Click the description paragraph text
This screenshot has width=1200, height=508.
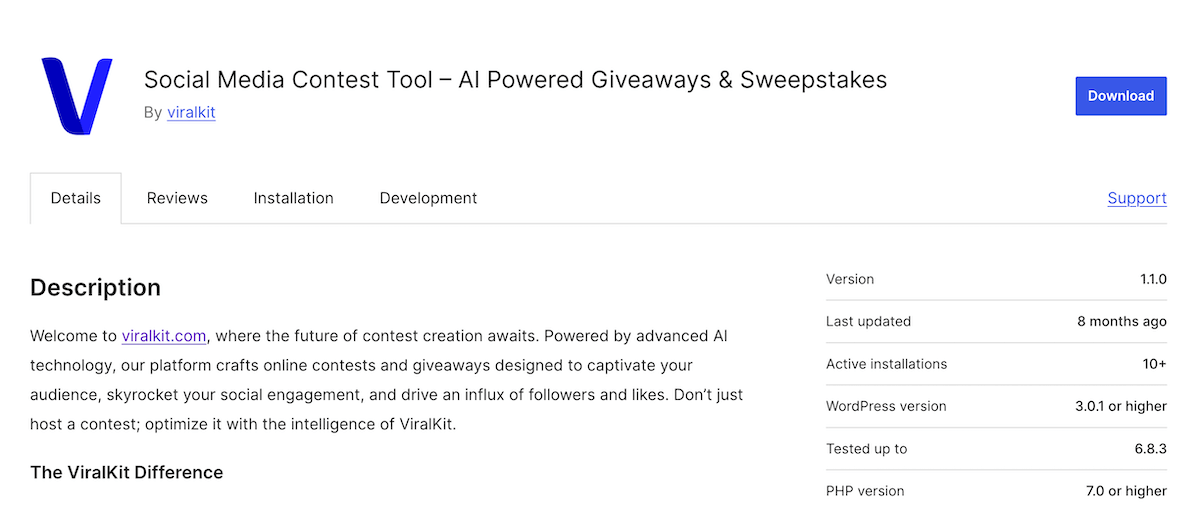[386, 379]
